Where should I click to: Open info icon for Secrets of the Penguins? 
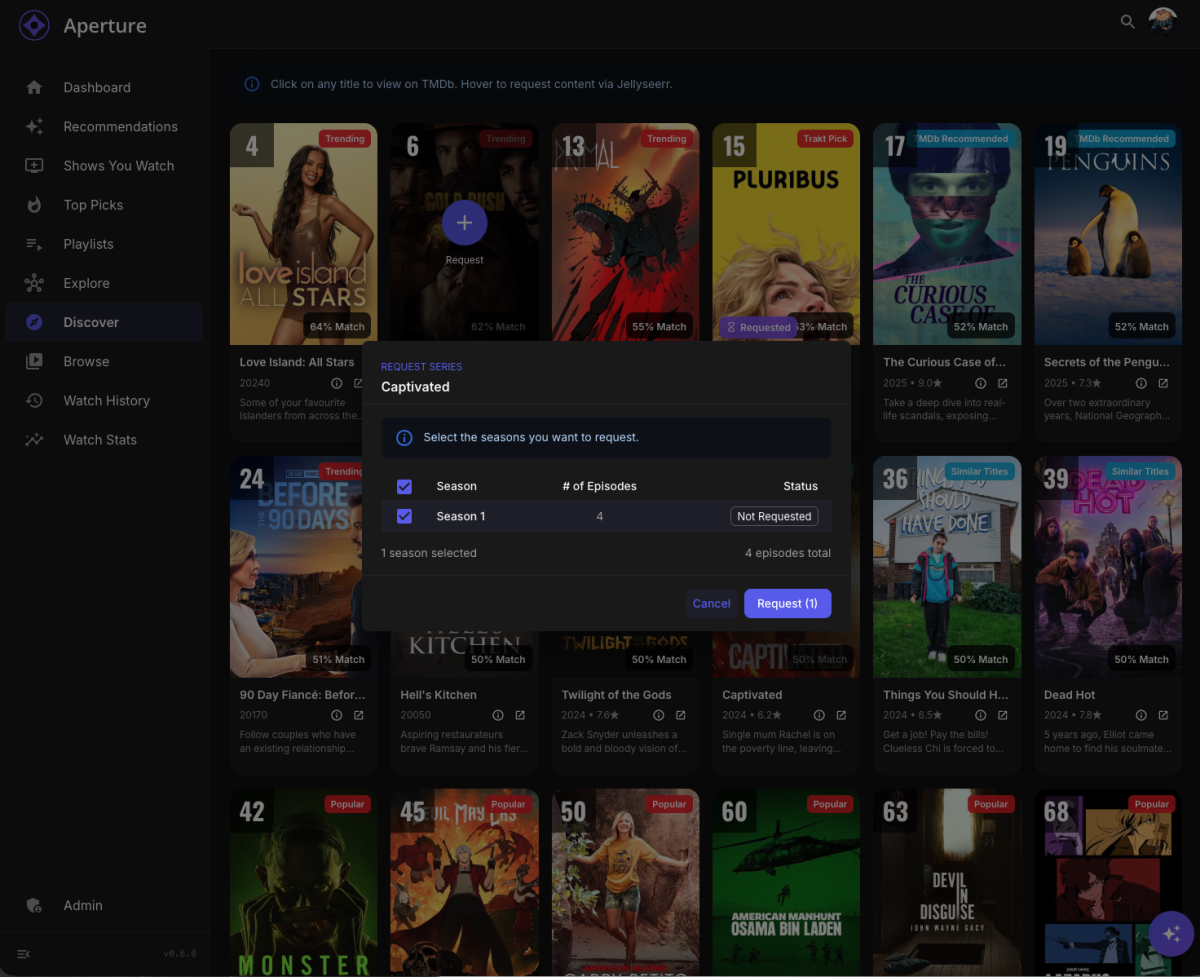tap(1141, 383)
